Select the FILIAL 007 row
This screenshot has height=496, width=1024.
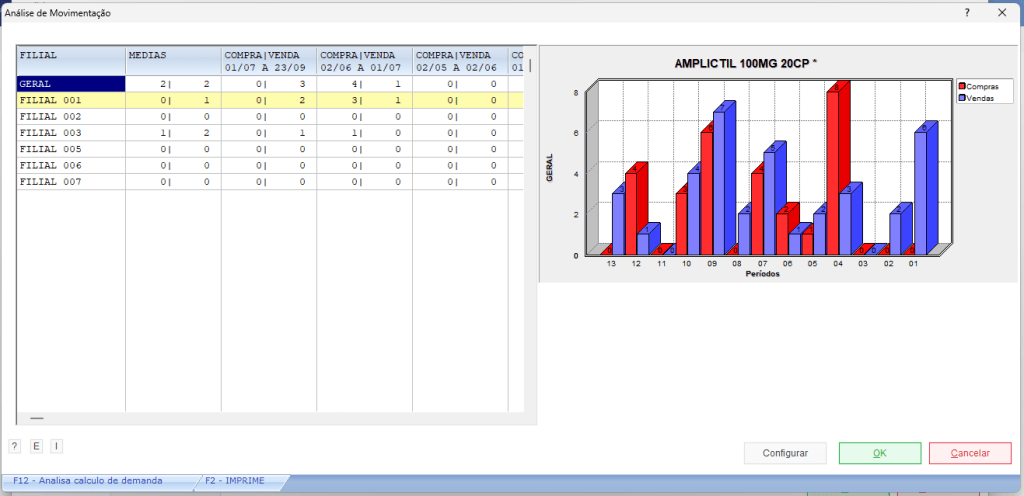70,181
